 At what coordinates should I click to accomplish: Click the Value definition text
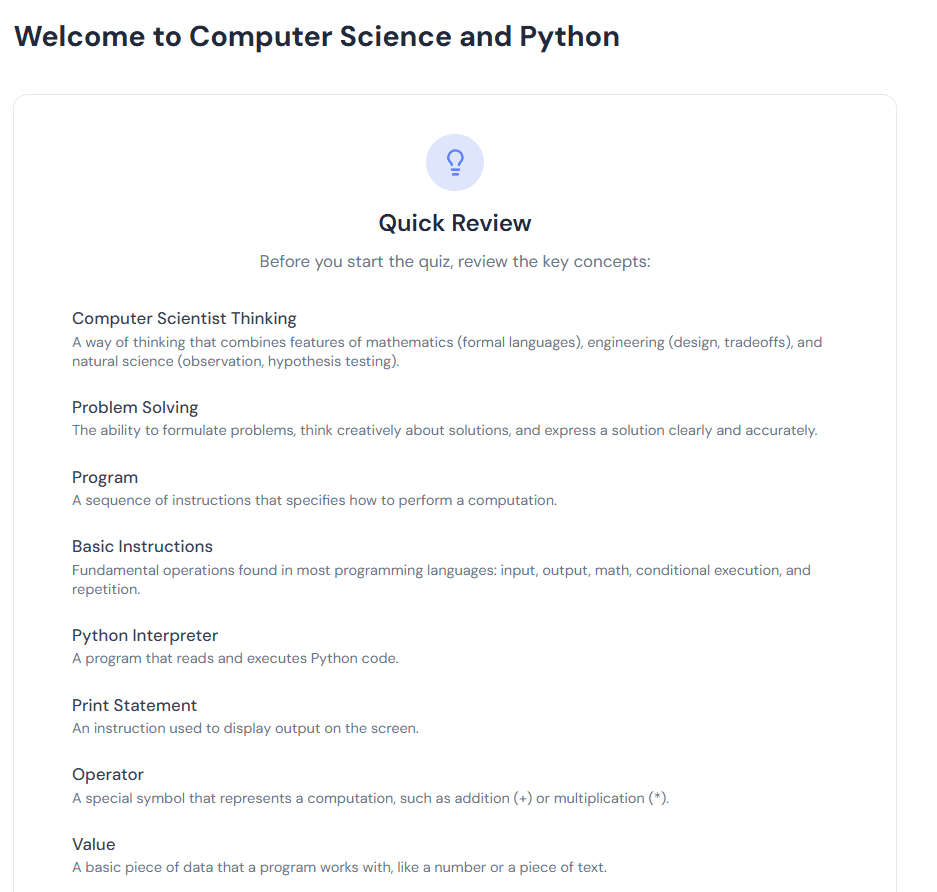(339, 868)
